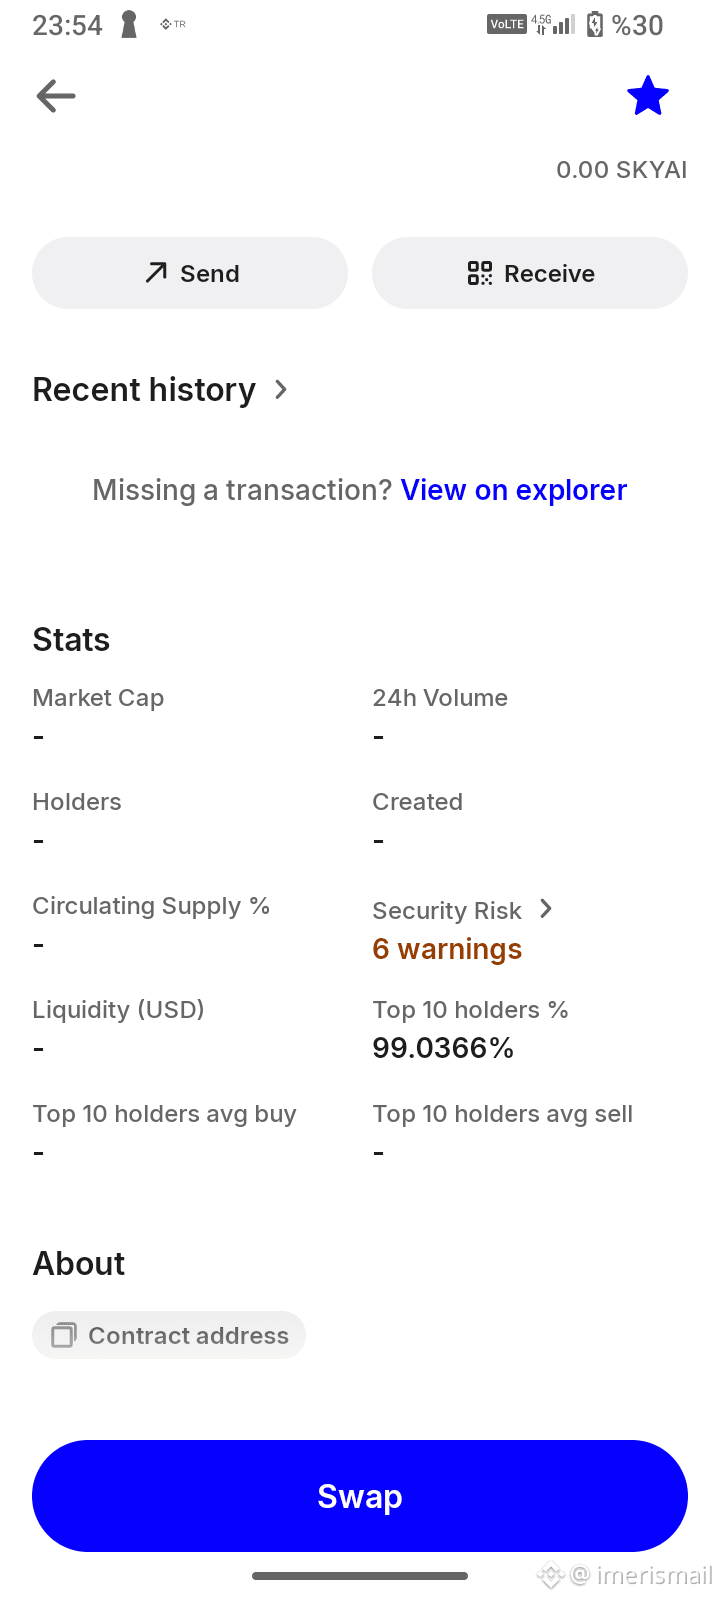Open the Security Risk label
Screen dimensions: 720x1600
(447, 911)
